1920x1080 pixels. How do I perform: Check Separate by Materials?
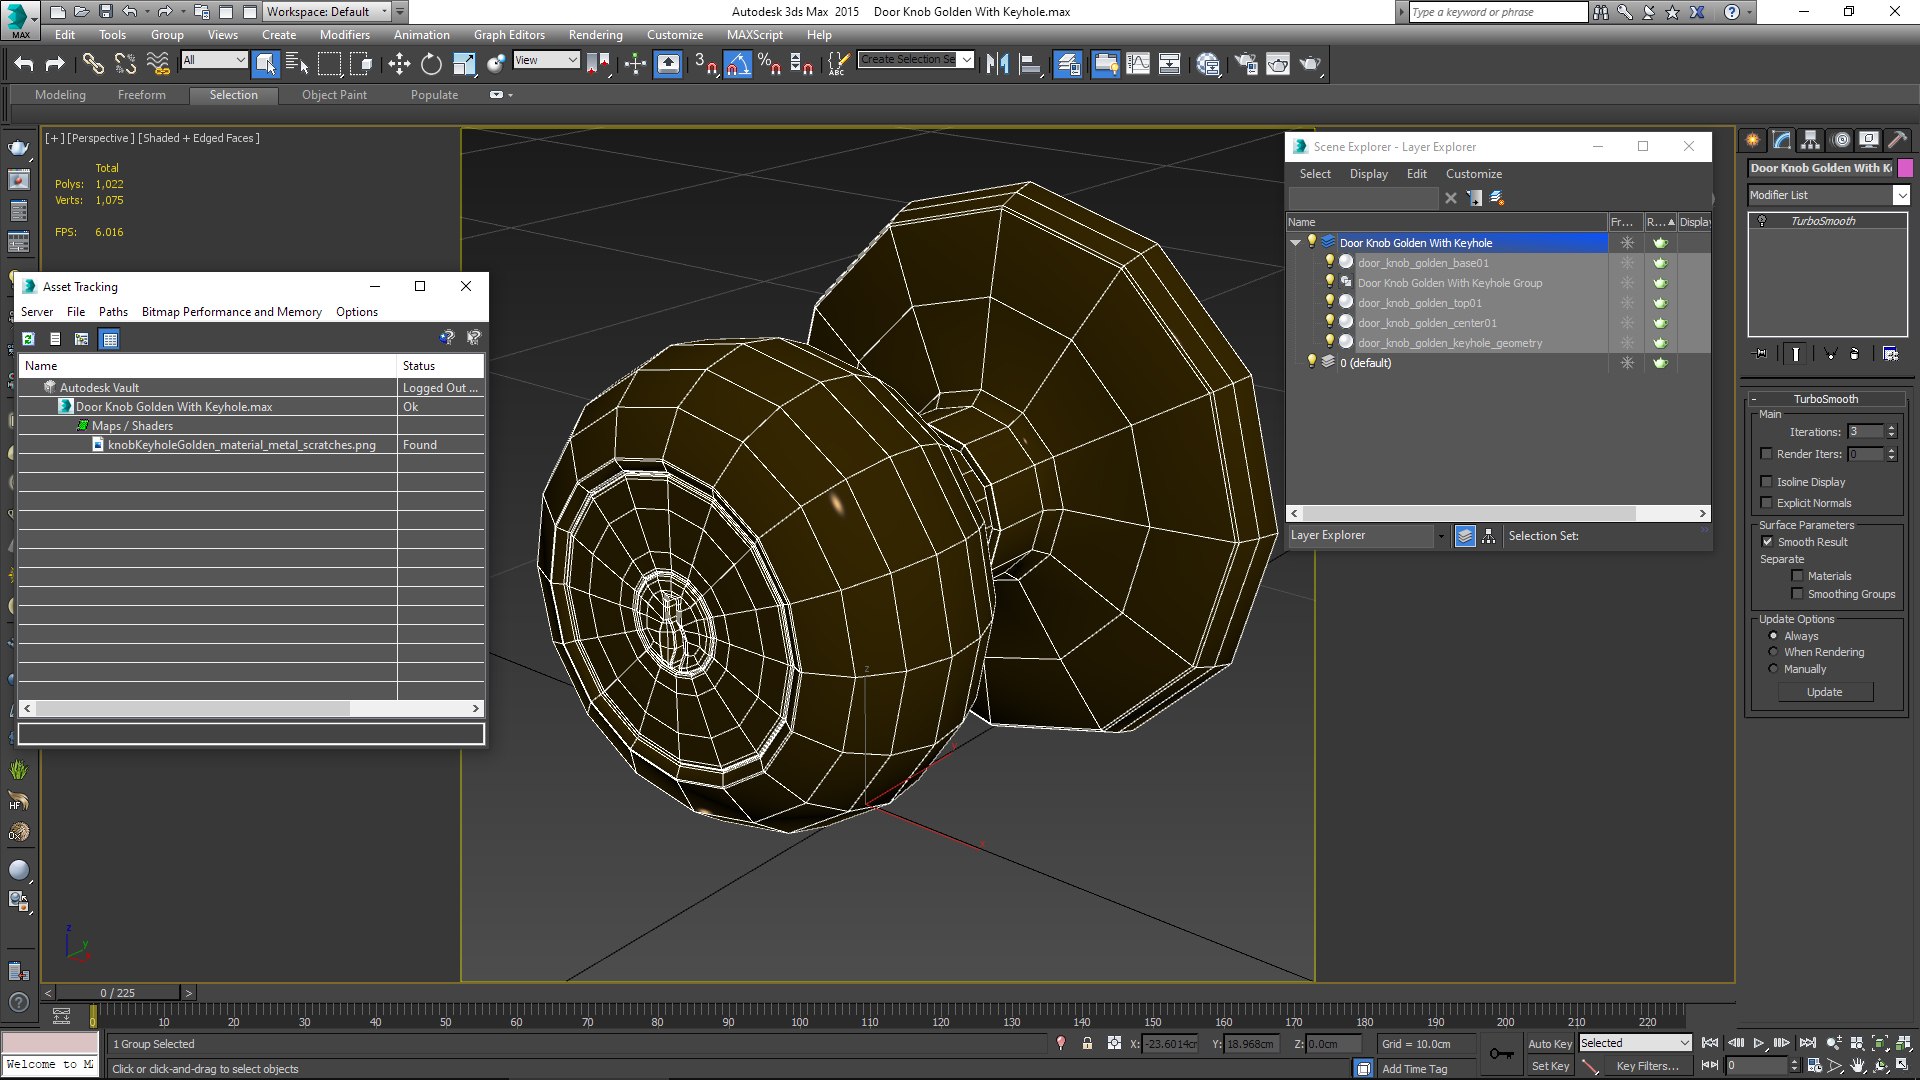click(x=1797, y=576)
